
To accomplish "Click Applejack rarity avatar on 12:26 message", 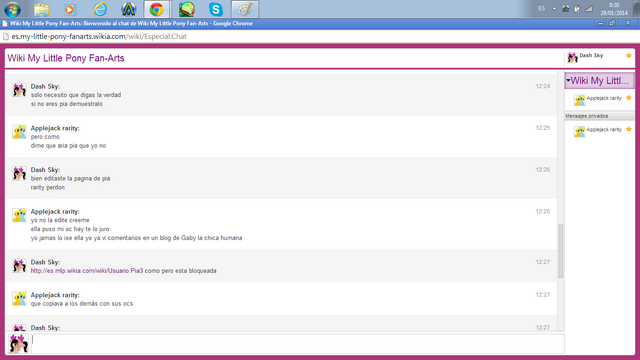I will [x=19, y=215].
